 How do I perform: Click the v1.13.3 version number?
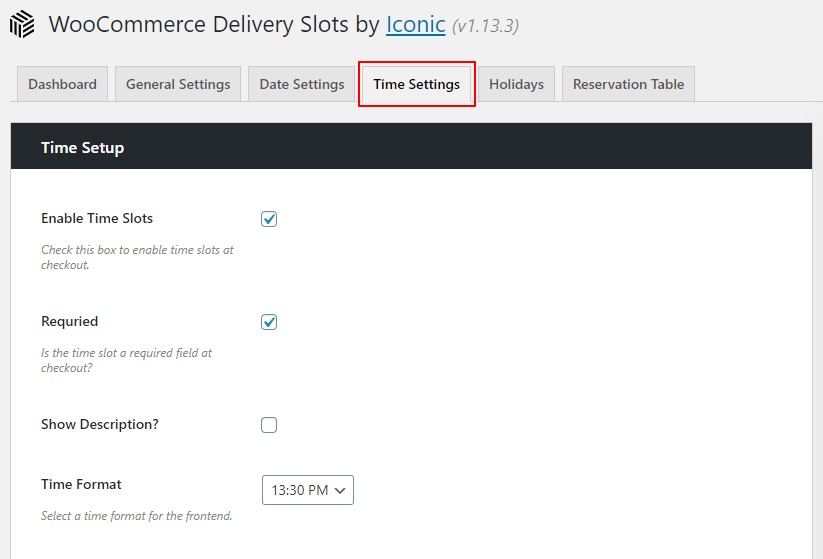[485, 26]
